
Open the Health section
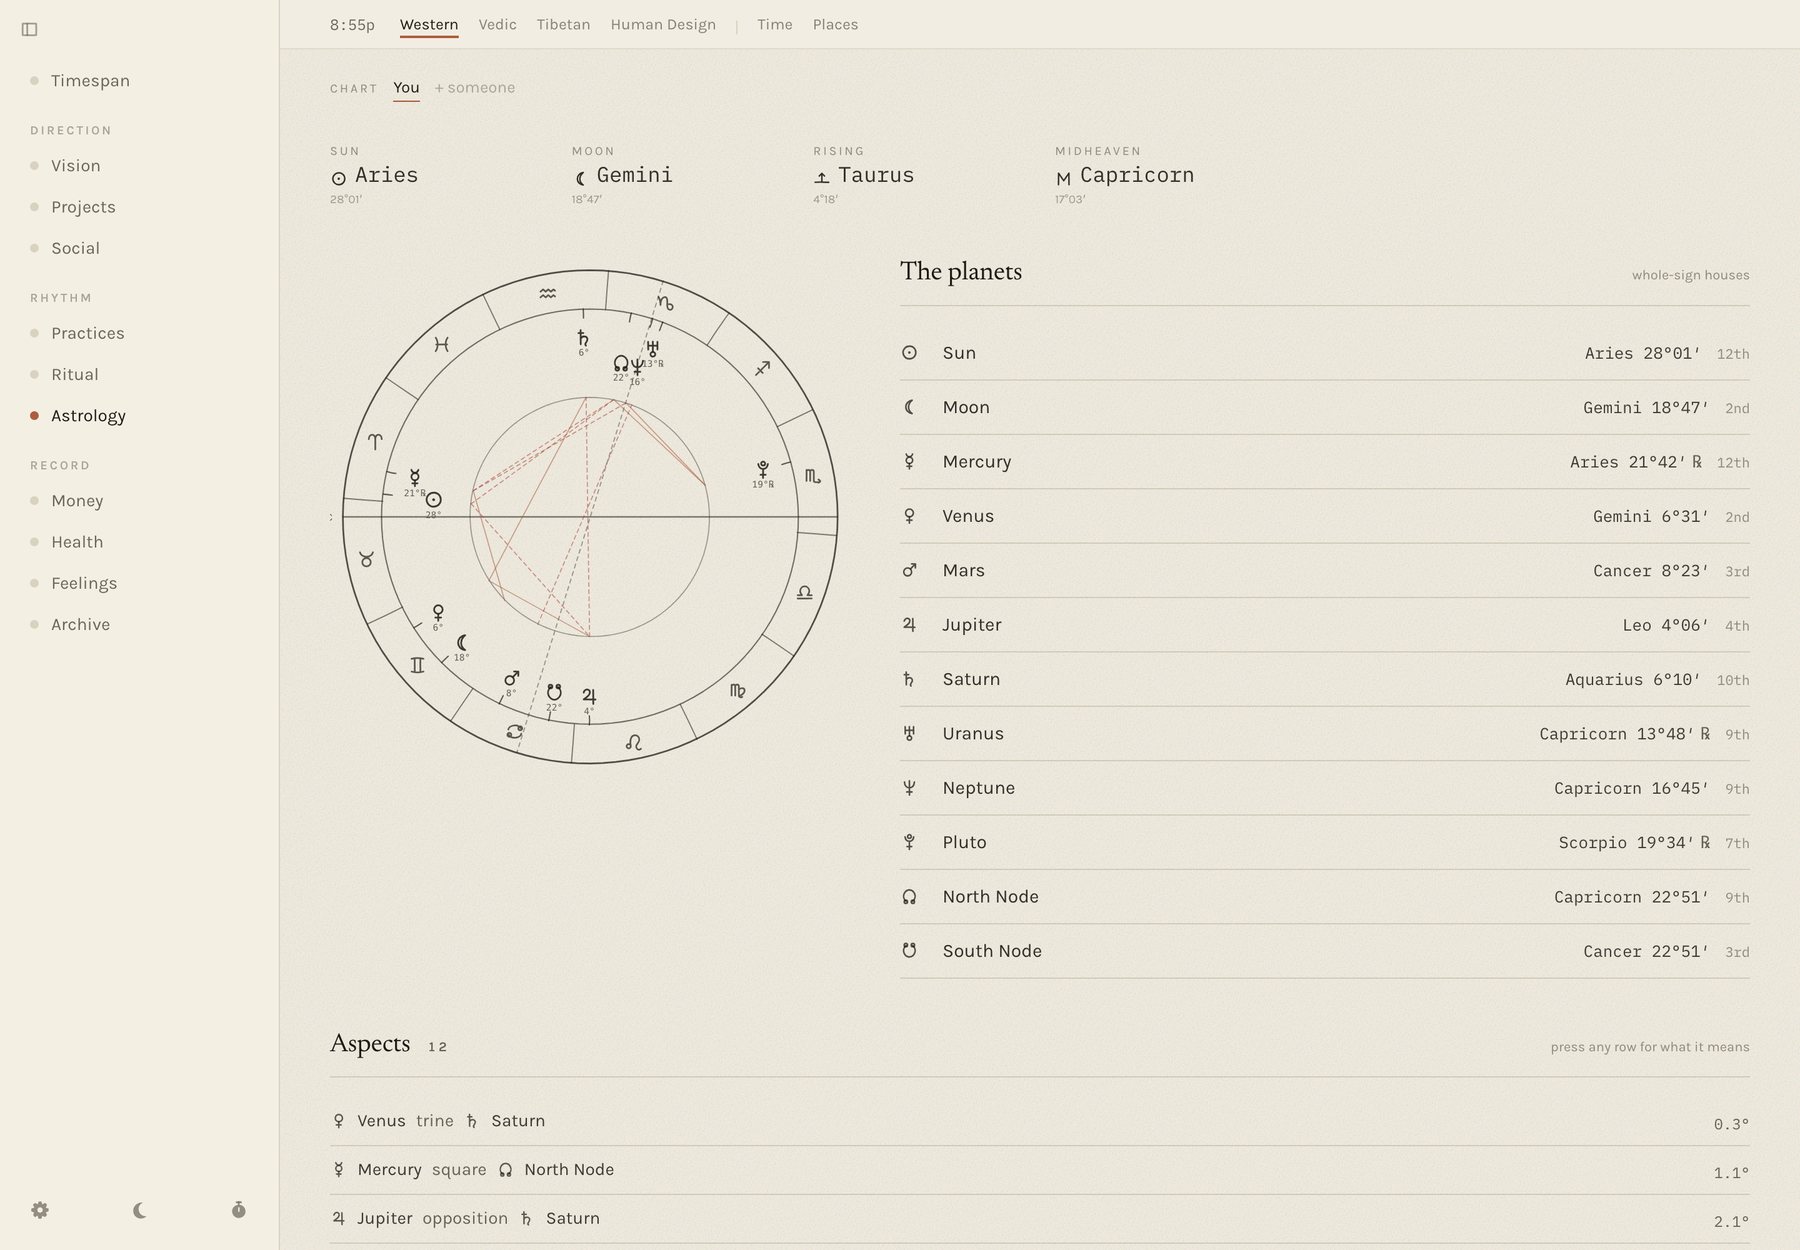[x=77, y=542]
